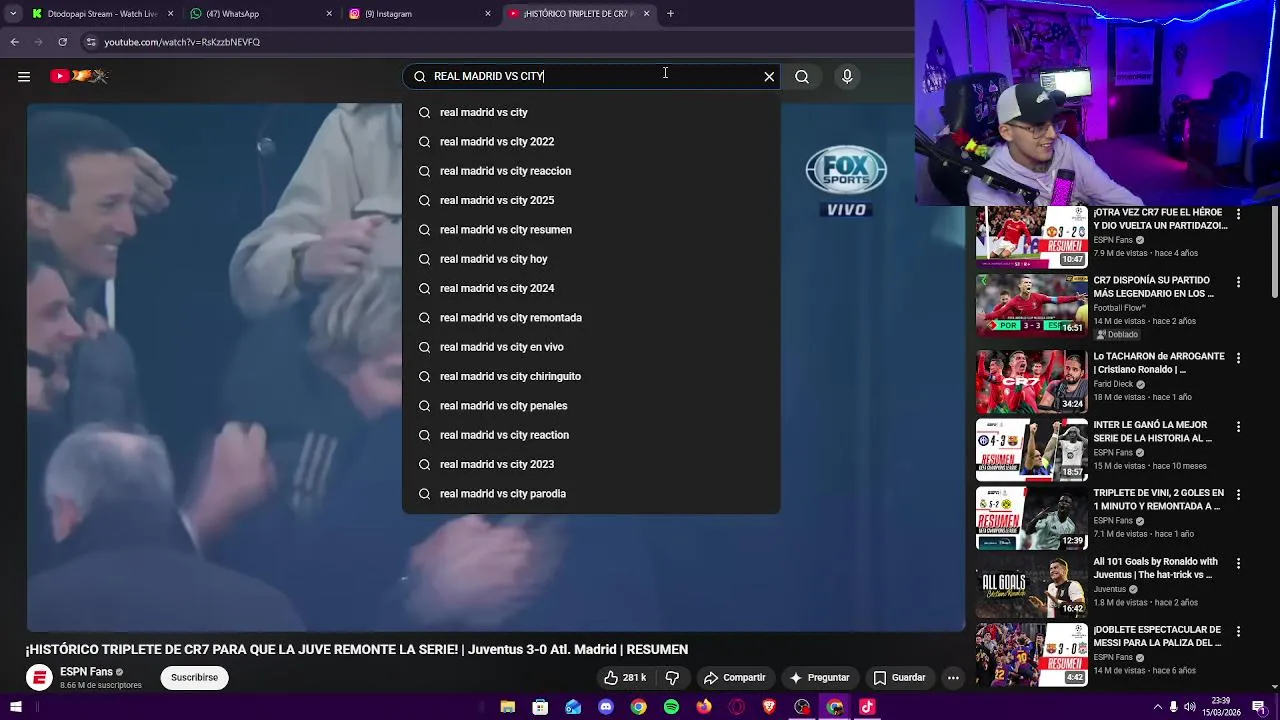Close the Instagram tab

pyautogui.click(x=488, y=14)
